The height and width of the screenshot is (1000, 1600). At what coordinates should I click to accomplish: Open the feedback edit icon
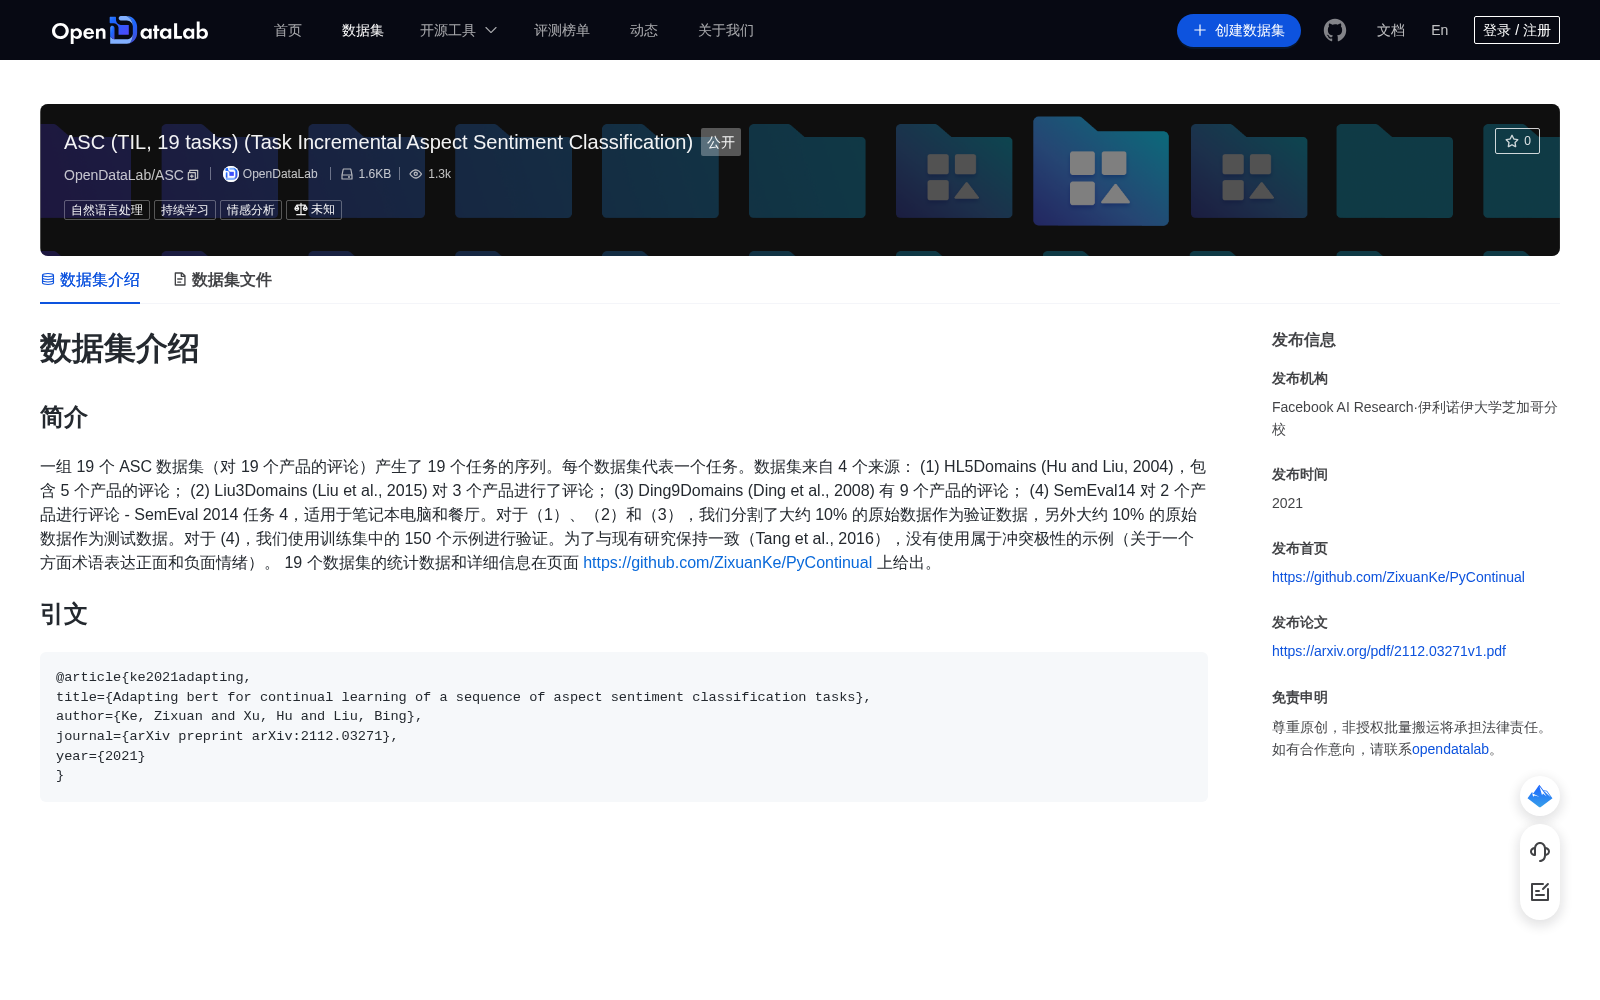pos(1540,892)
